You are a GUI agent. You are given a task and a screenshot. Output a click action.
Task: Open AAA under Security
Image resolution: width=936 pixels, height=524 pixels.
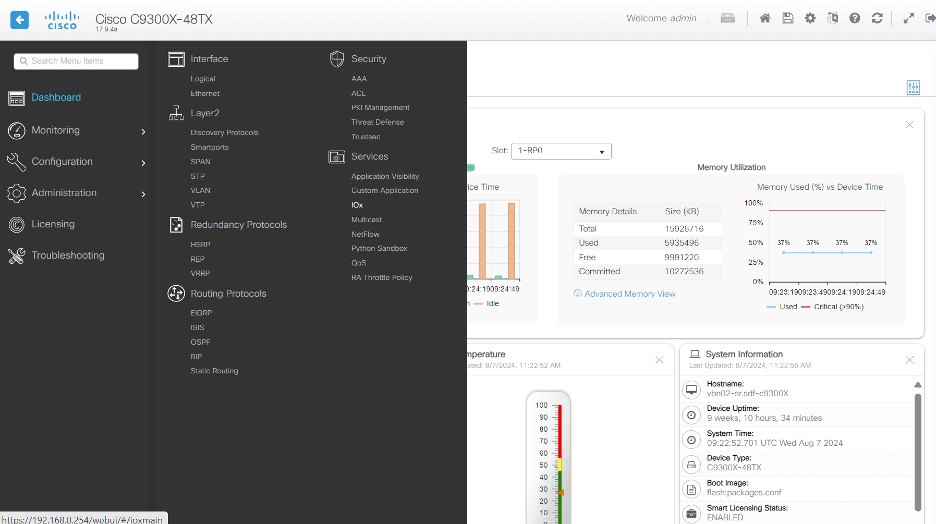point(359,78)
